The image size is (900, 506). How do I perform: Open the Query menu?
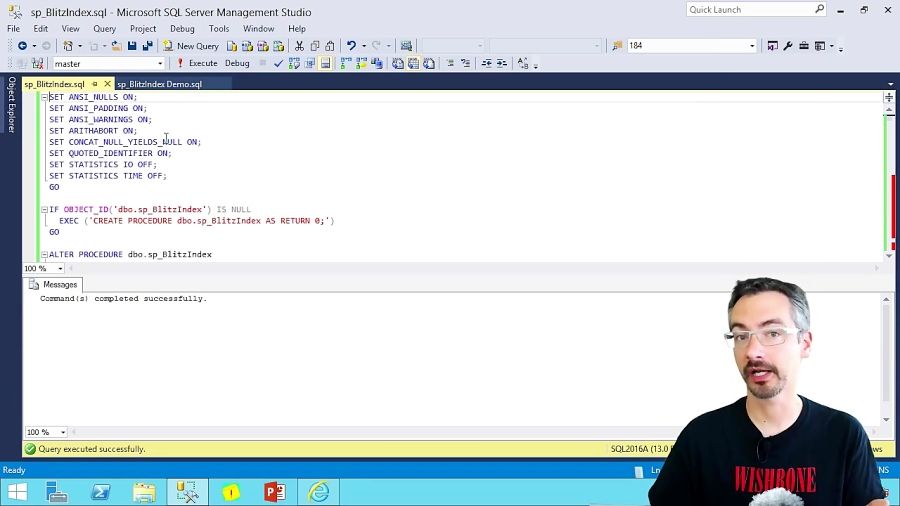coord(104,29)
